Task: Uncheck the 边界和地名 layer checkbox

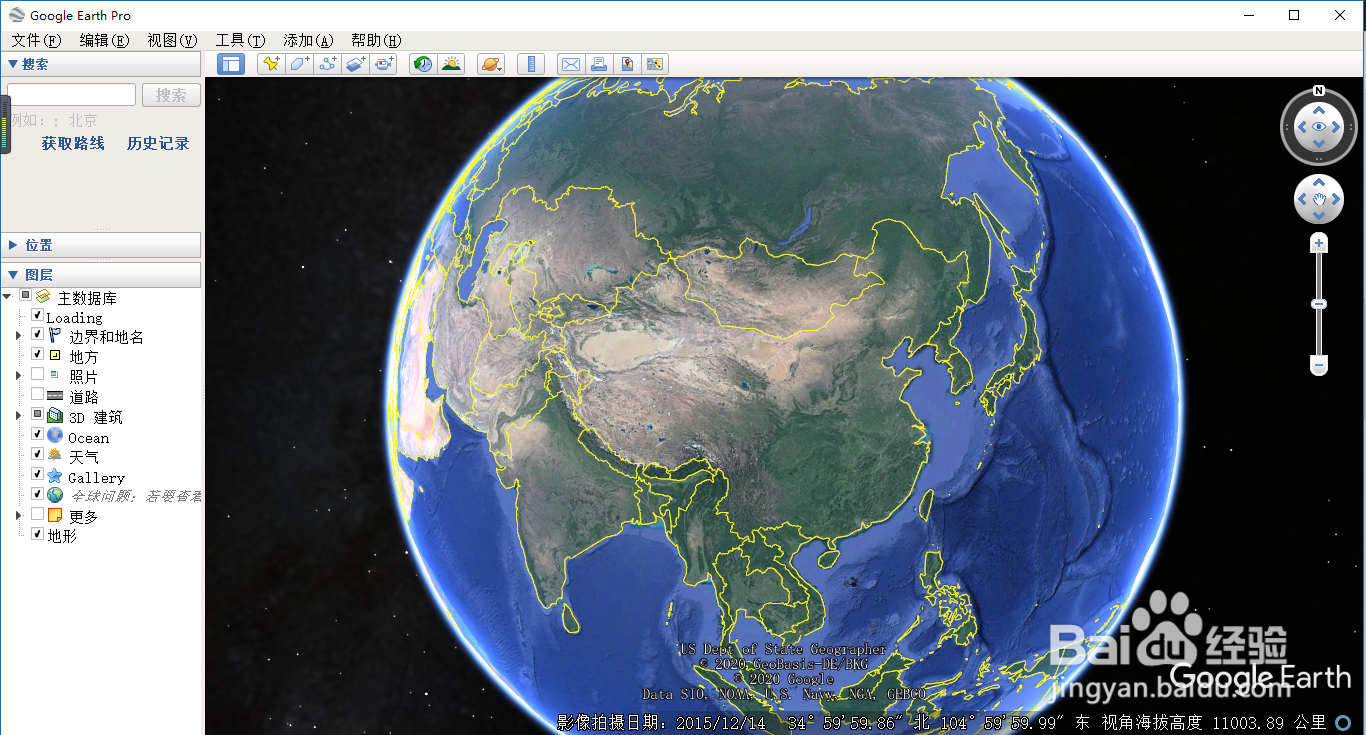Action: tap(37, 334)
